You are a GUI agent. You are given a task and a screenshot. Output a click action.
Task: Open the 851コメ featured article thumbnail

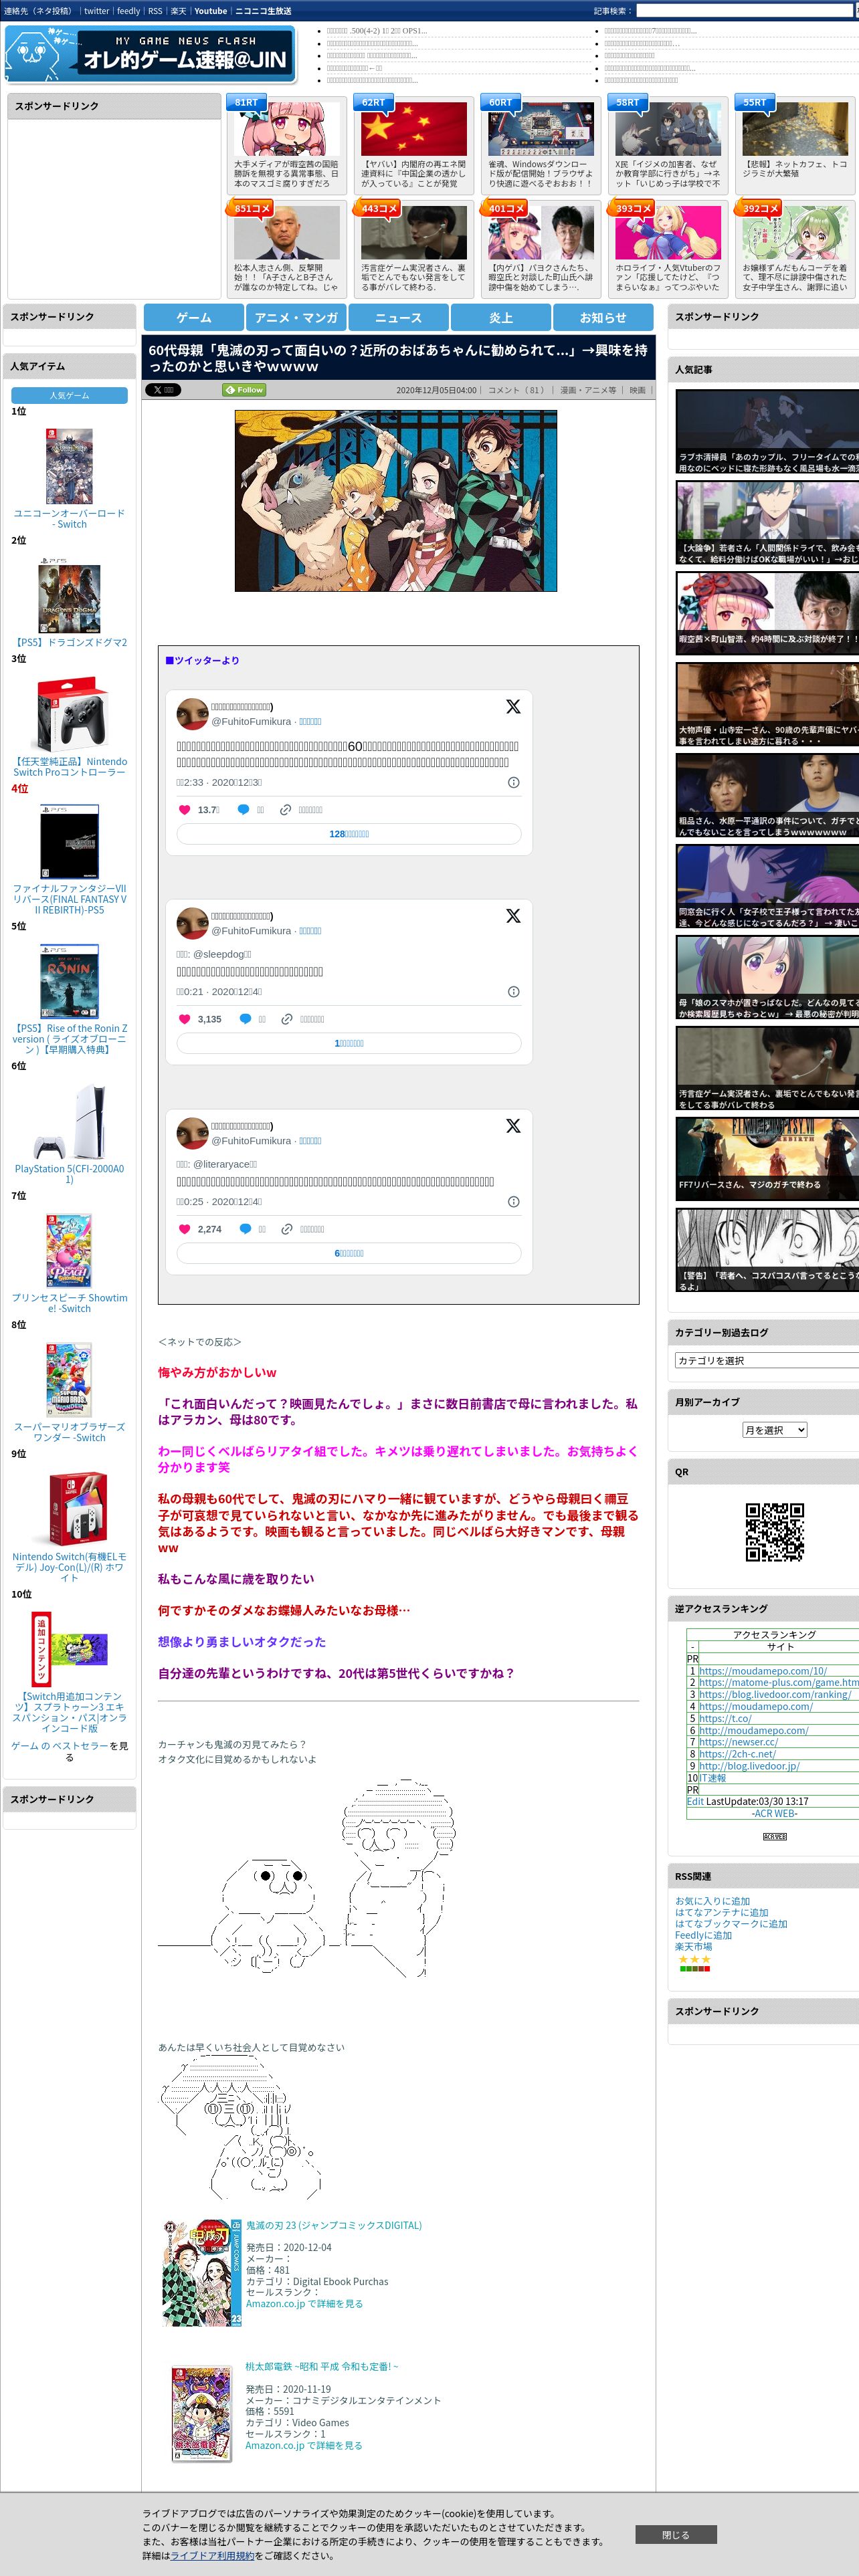pos(286,233)
